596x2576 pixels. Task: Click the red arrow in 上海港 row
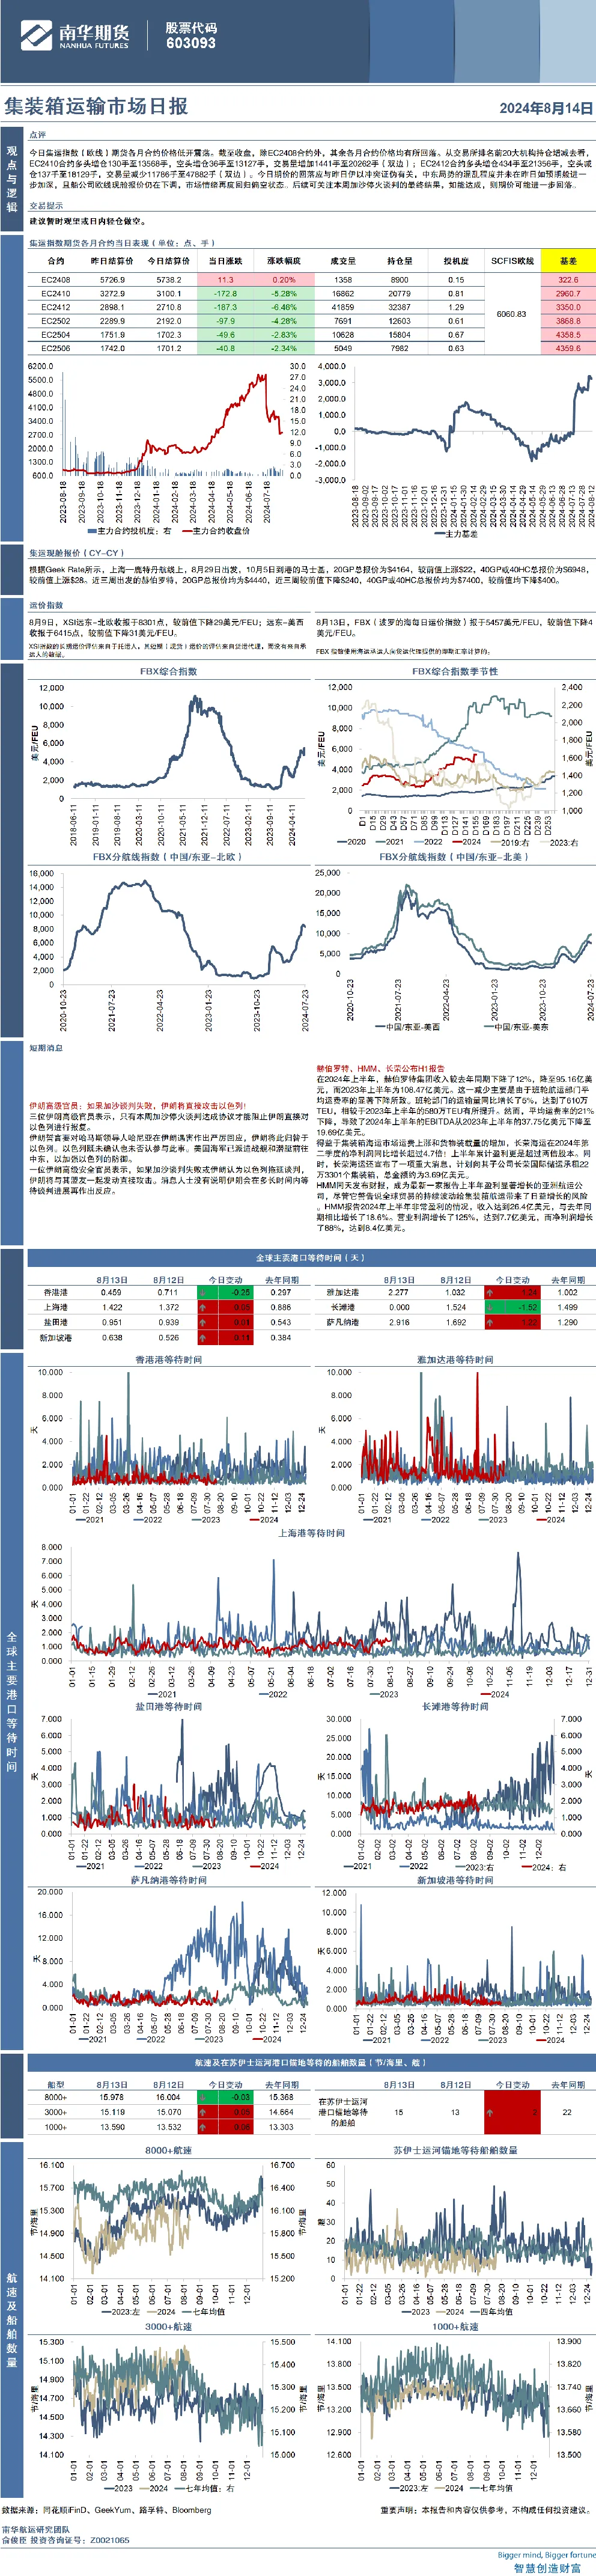pos(202,1307)
